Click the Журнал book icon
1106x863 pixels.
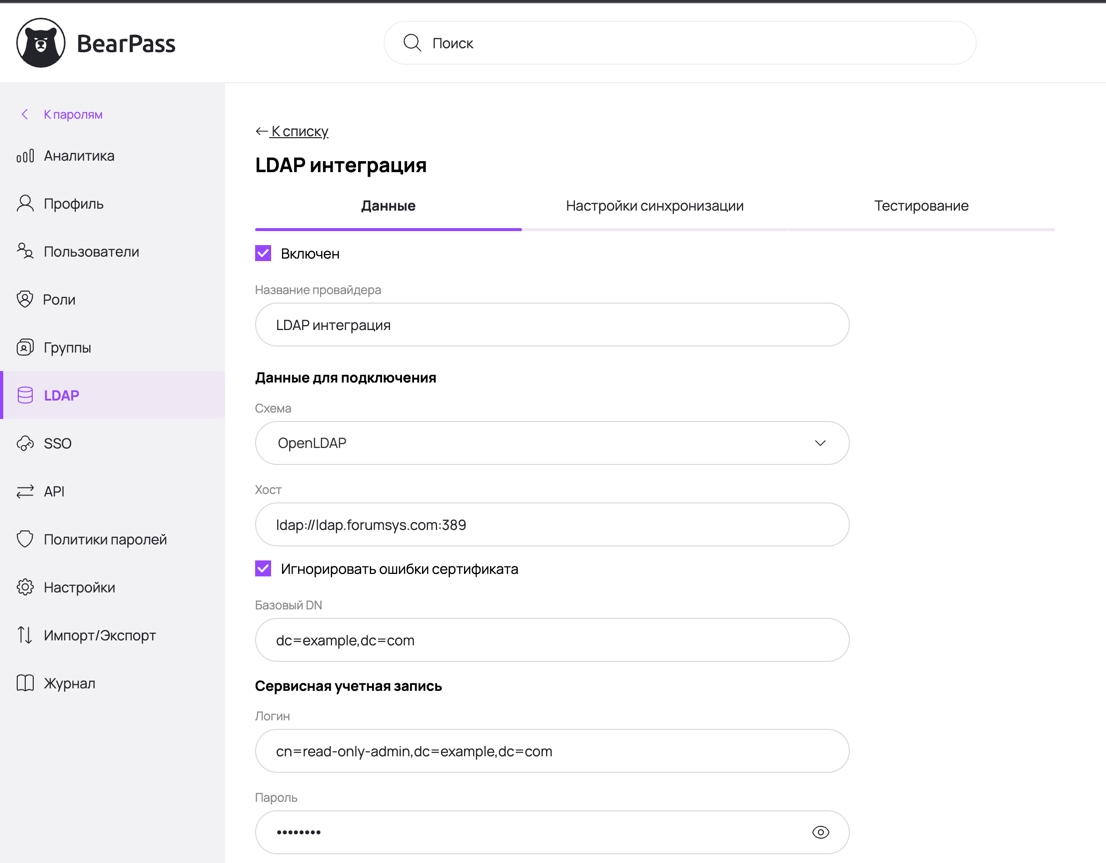(x=25, y=683)
